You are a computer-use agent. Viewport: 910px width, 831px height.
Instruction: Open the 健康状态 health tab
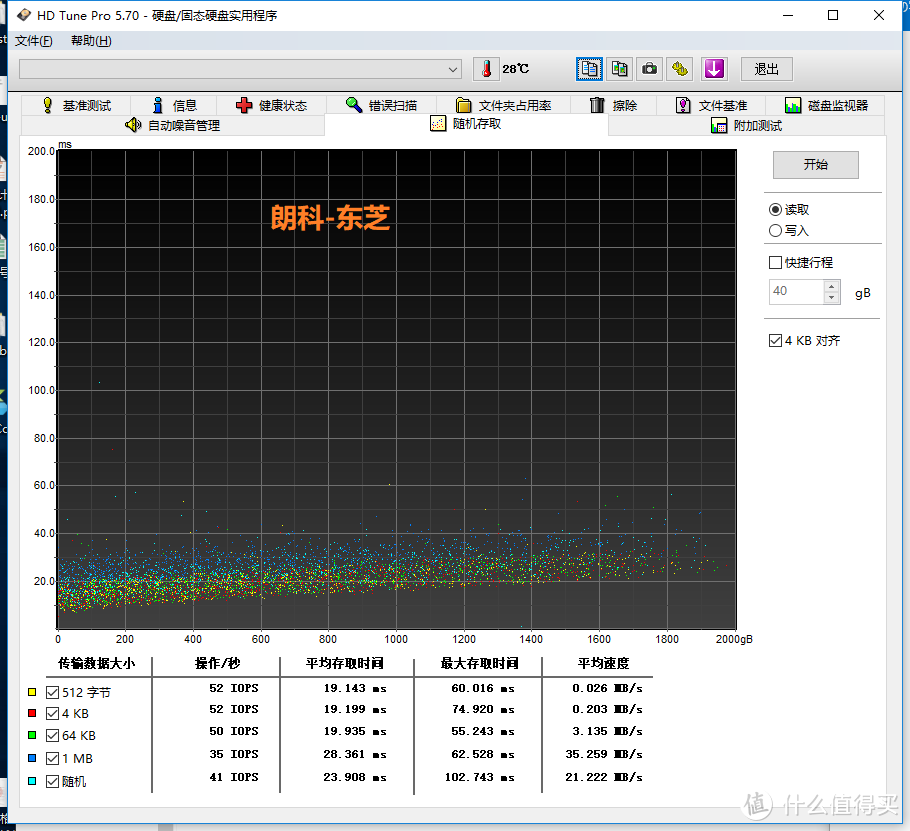272,105
